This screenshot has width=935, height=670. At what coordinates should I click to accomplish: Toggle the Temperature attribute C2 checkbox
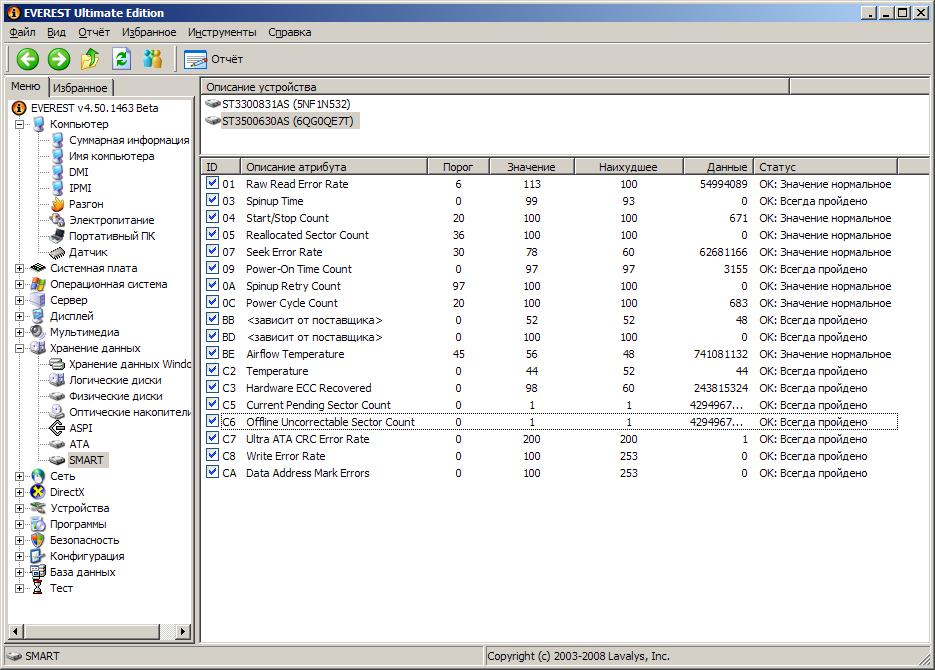[212, 371]
